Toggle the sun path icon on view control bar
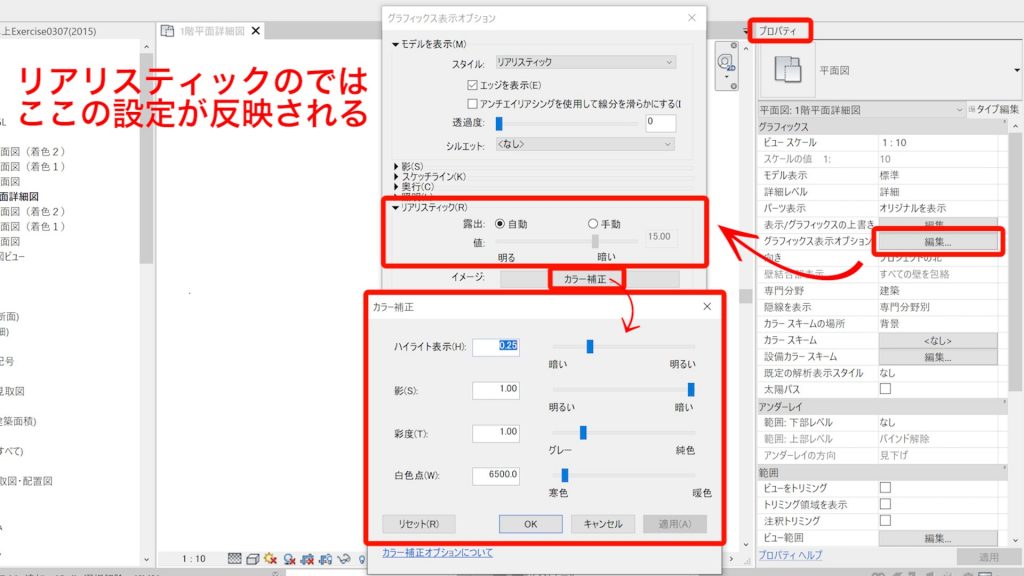The height and width of the screenshot is (576, 1024). 270,560
